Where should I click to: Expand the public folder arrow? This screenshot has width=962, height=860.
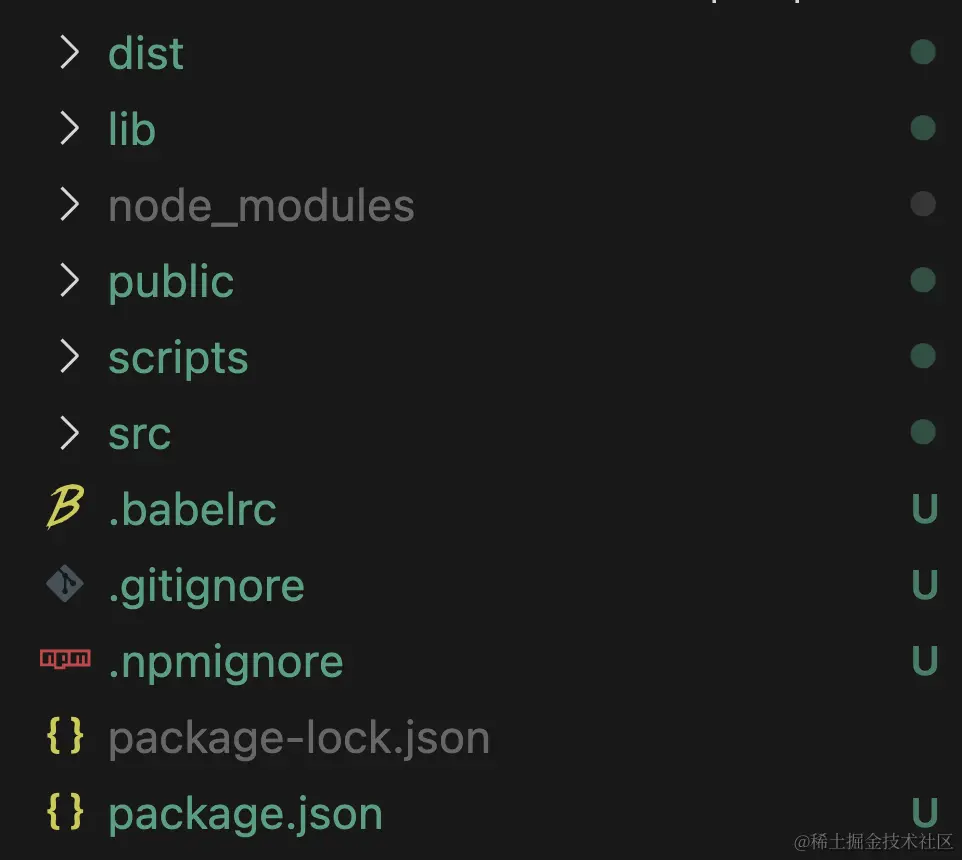(68, 281)
